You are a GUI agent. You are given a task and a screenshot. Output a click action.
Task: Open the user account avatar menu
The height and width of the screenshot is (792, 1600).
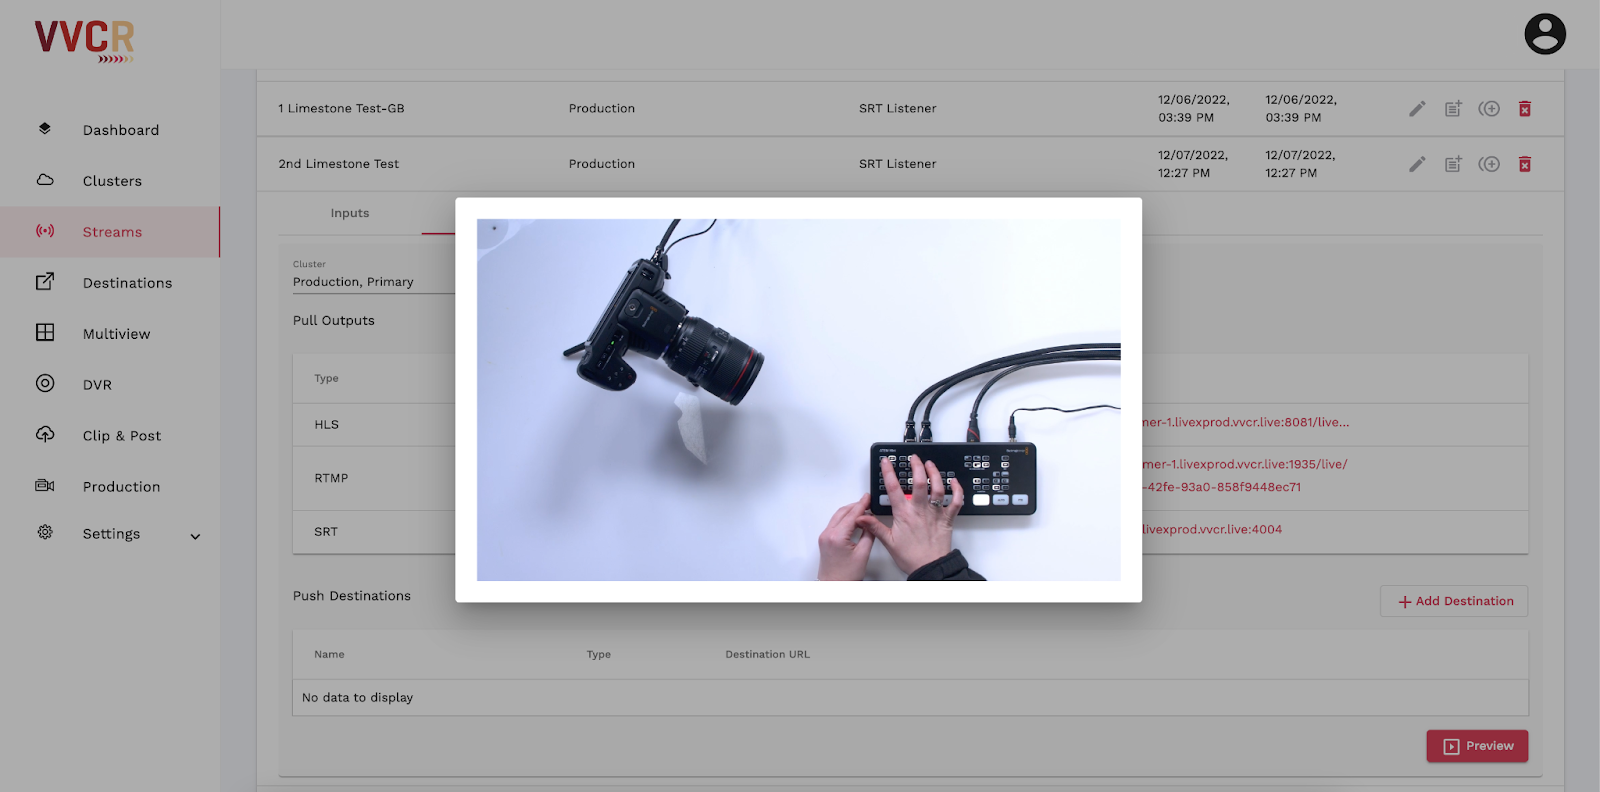click(x=1545, y=34)
